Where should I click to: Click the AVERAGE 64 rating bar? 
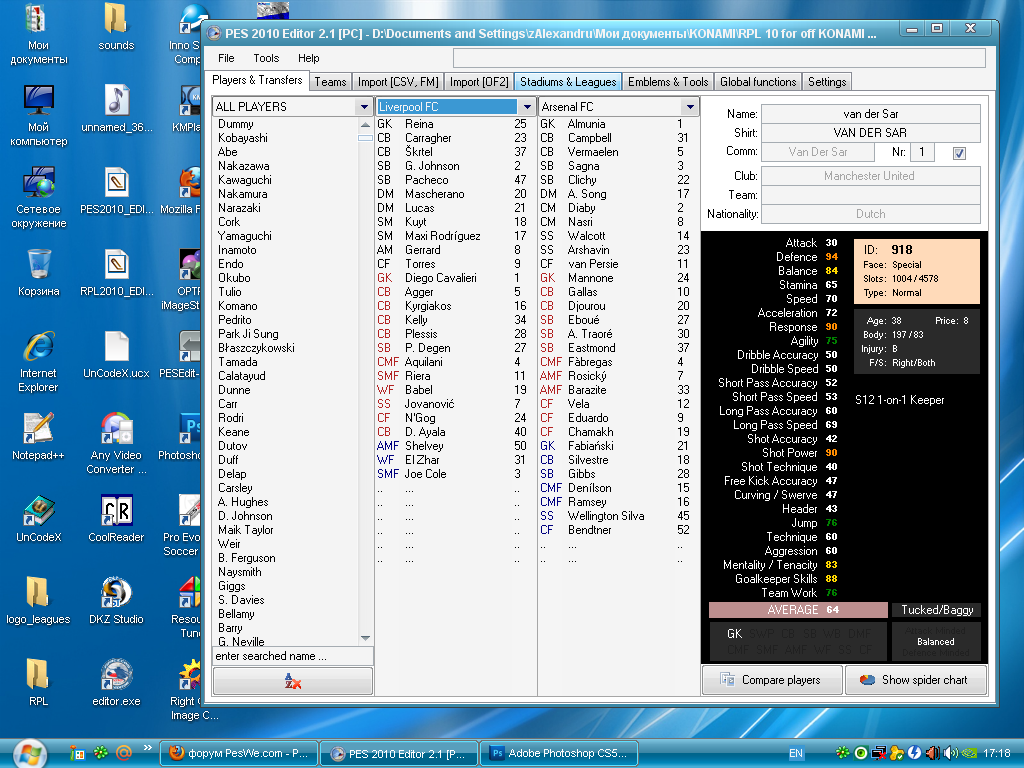798,610
